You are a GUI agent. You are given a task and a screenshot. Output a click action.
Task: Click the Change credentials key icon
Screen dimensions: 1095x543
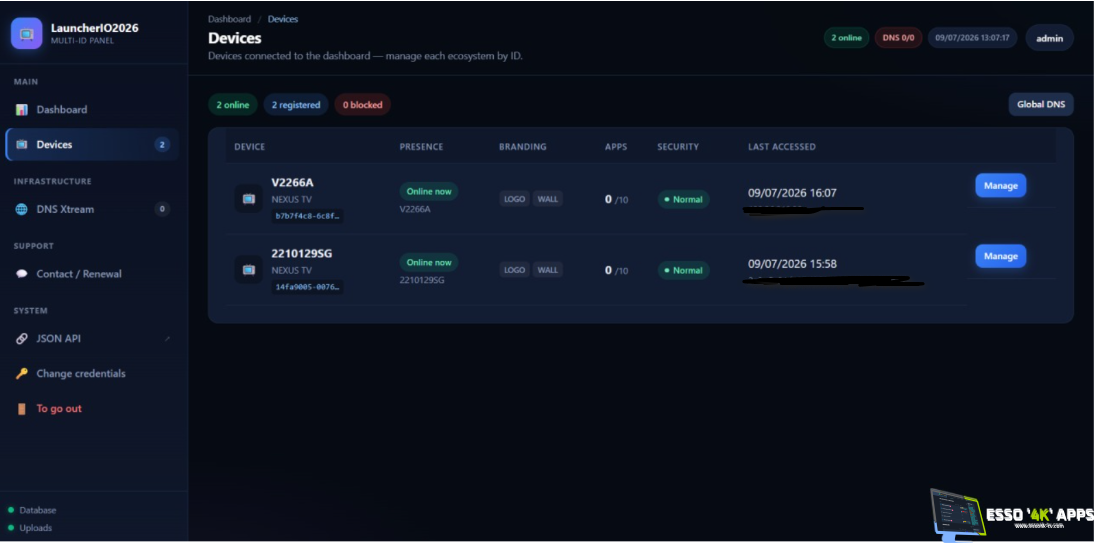(x=22, y=373)
